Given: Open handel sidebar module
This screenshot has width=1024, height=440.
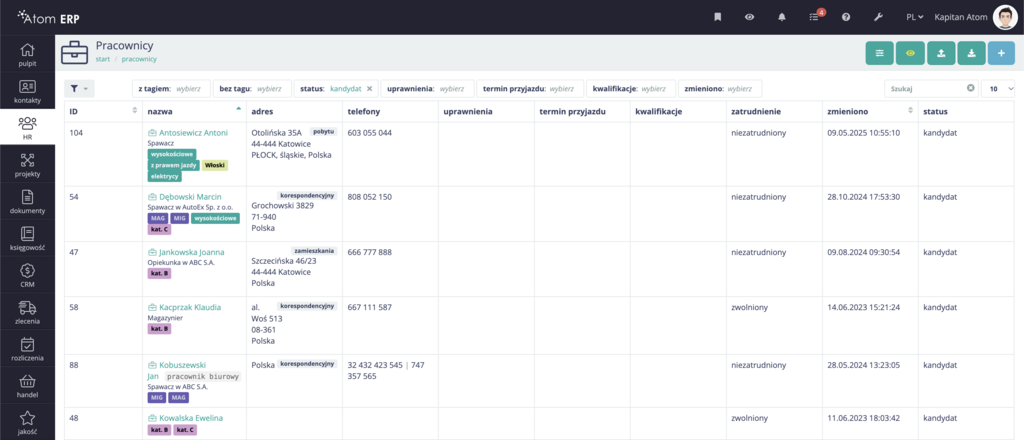Looking at the screenshot, I should 27,383.
